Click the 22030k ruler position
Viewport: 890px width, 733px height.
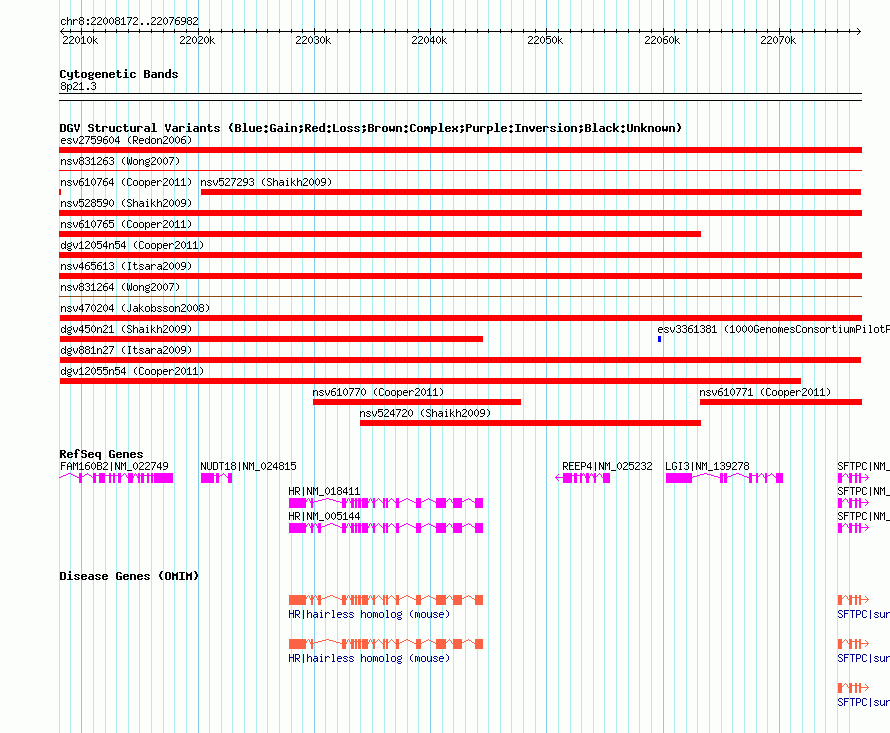point(313,40)
